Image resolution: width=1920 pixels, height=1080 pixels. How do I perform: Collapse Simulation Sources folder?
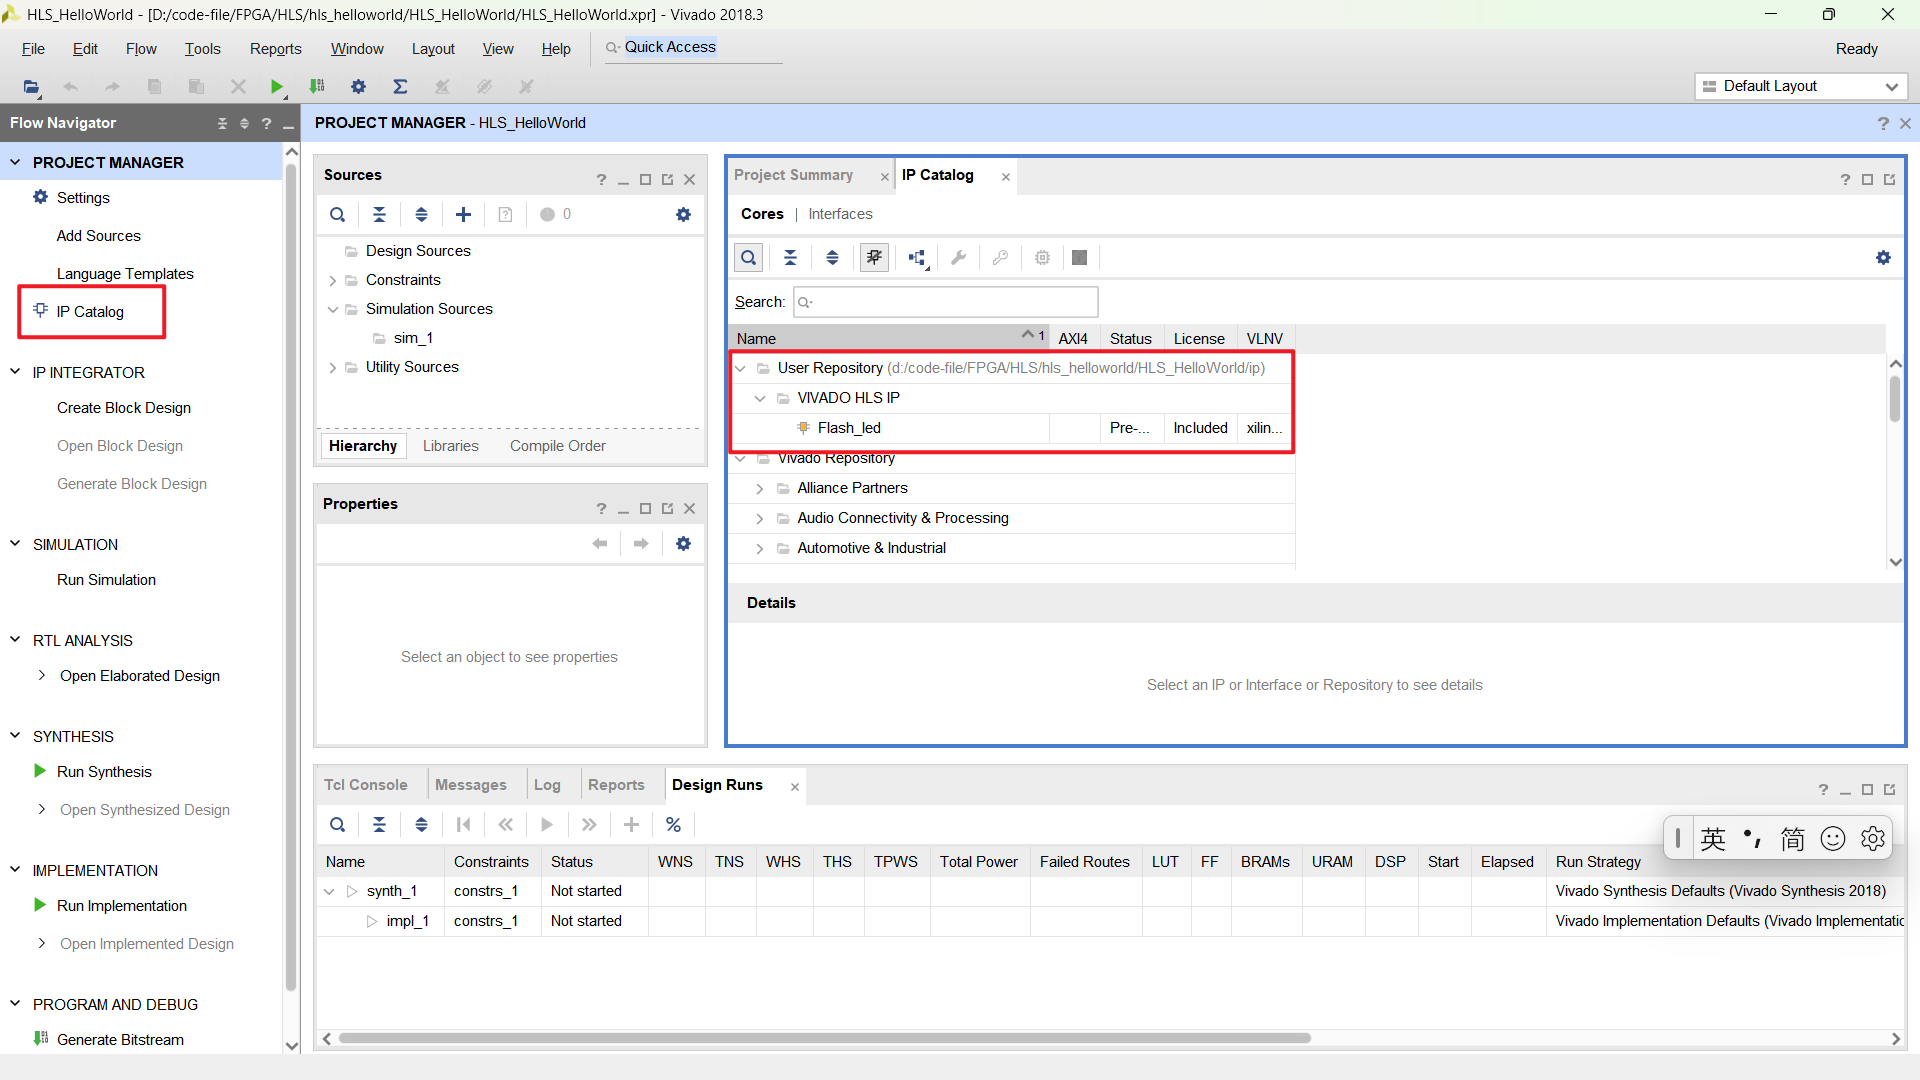[x=333, y=309]
